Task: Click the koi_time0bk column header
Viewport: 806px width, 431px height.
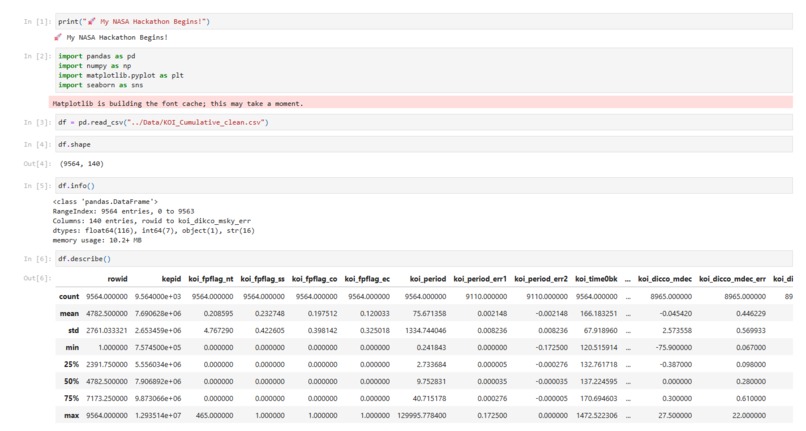Action: 596,279
